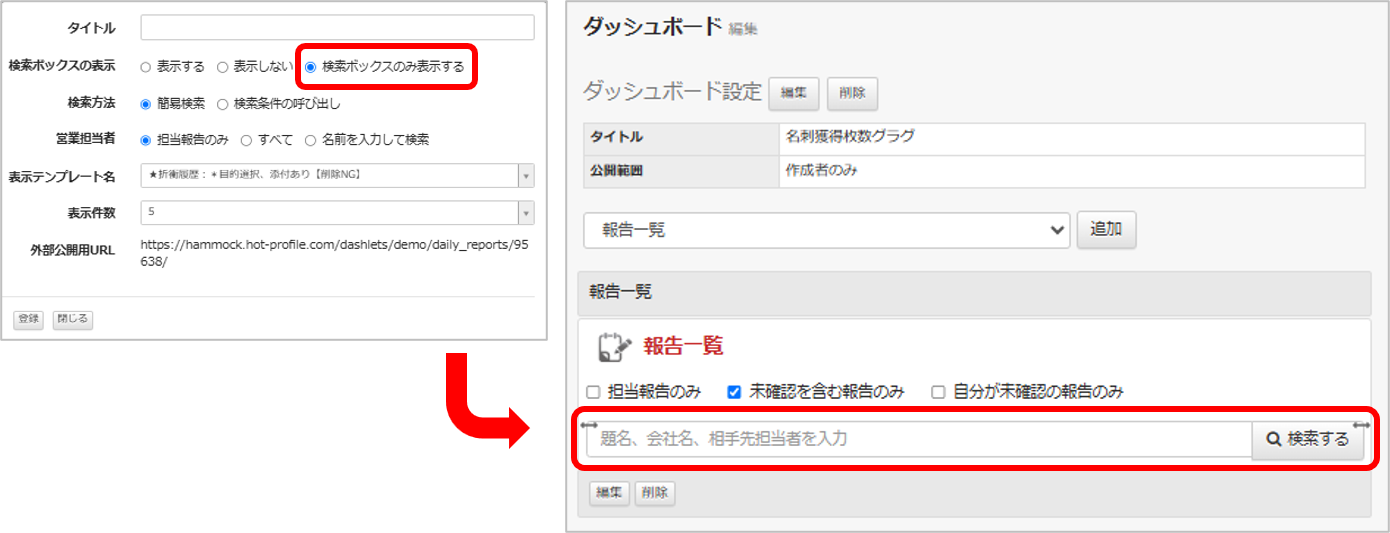Click the 題名、会社名 search input field
Viewport: 1390px width, 533px height.
point(919,439)
